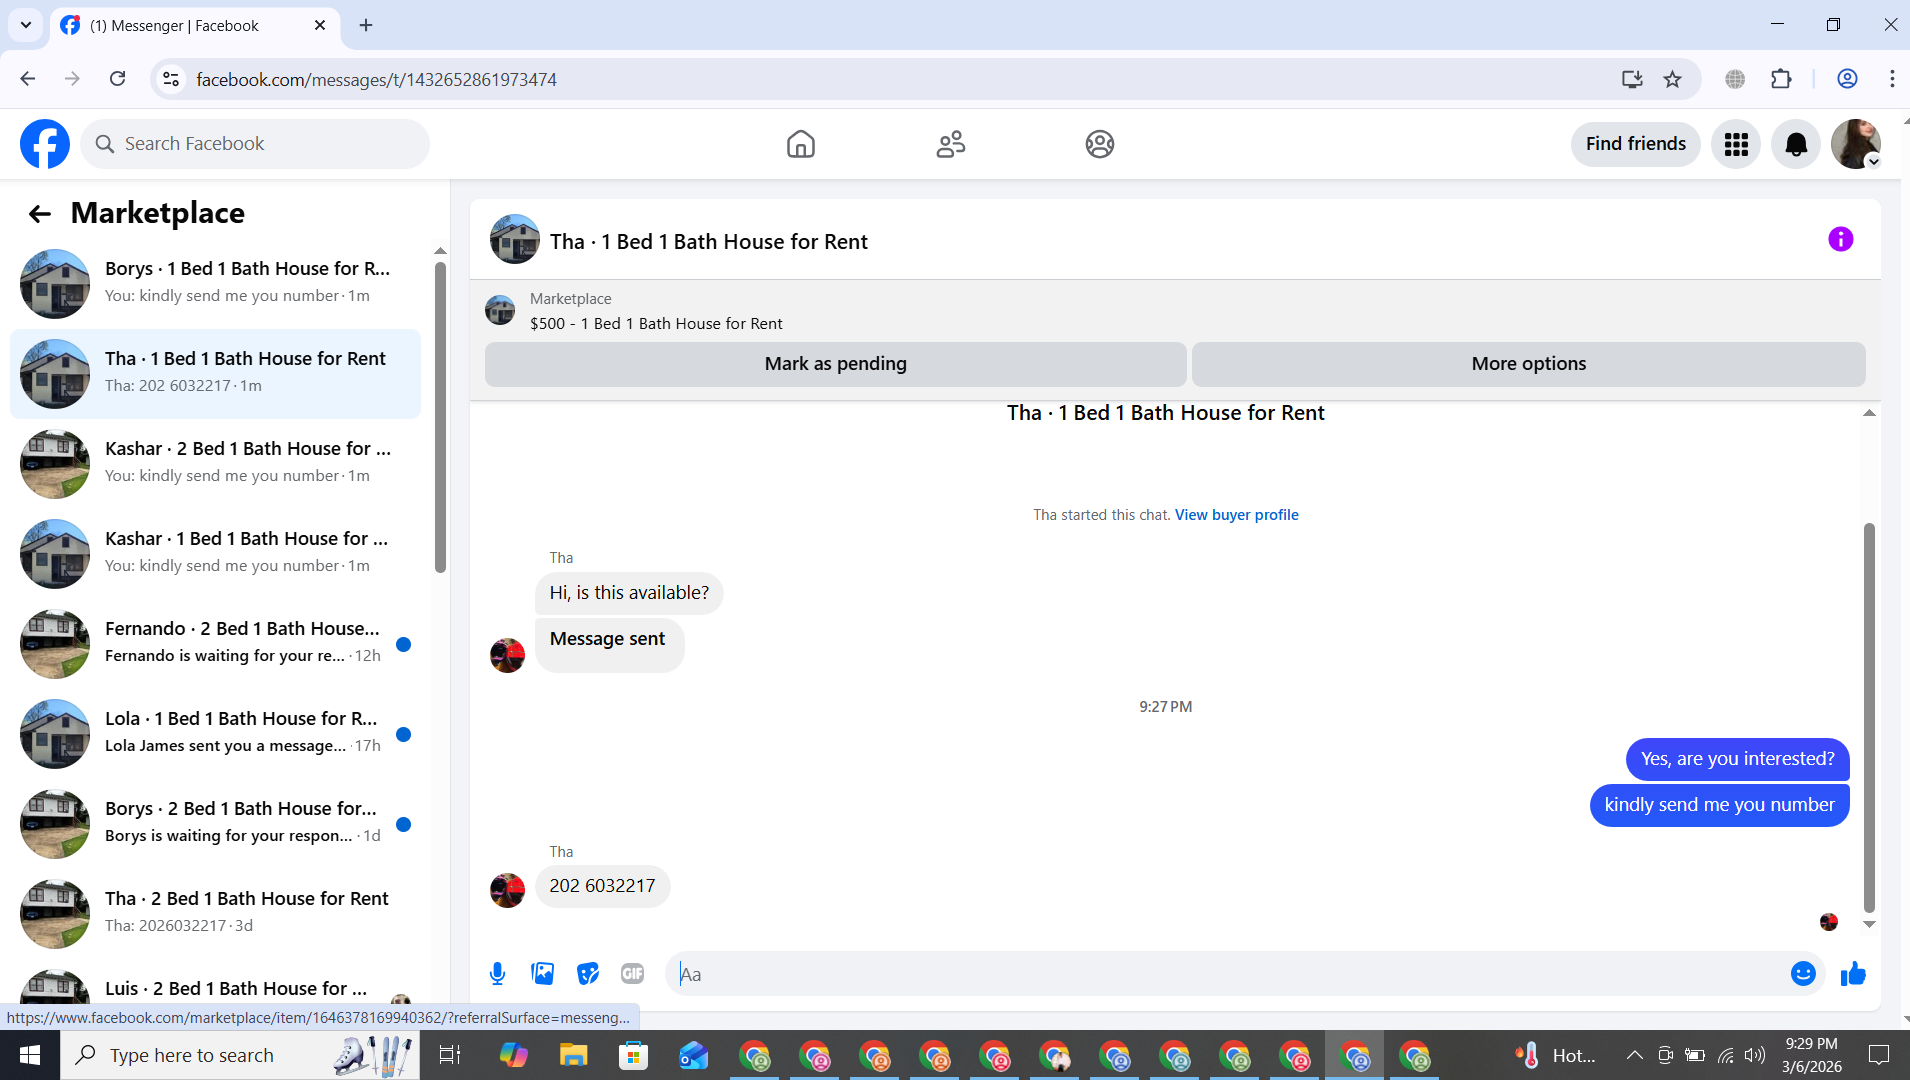This screenshot has width=1910, height=1080.
Task: Open the Facebook menu grid icon
Action: [1736, 144]
